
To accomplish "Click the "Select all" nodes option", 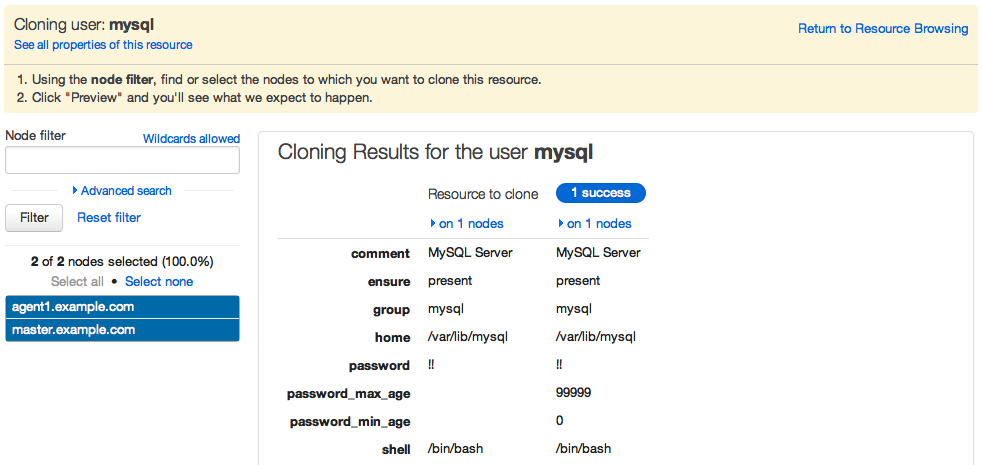I will pos(77,282).
